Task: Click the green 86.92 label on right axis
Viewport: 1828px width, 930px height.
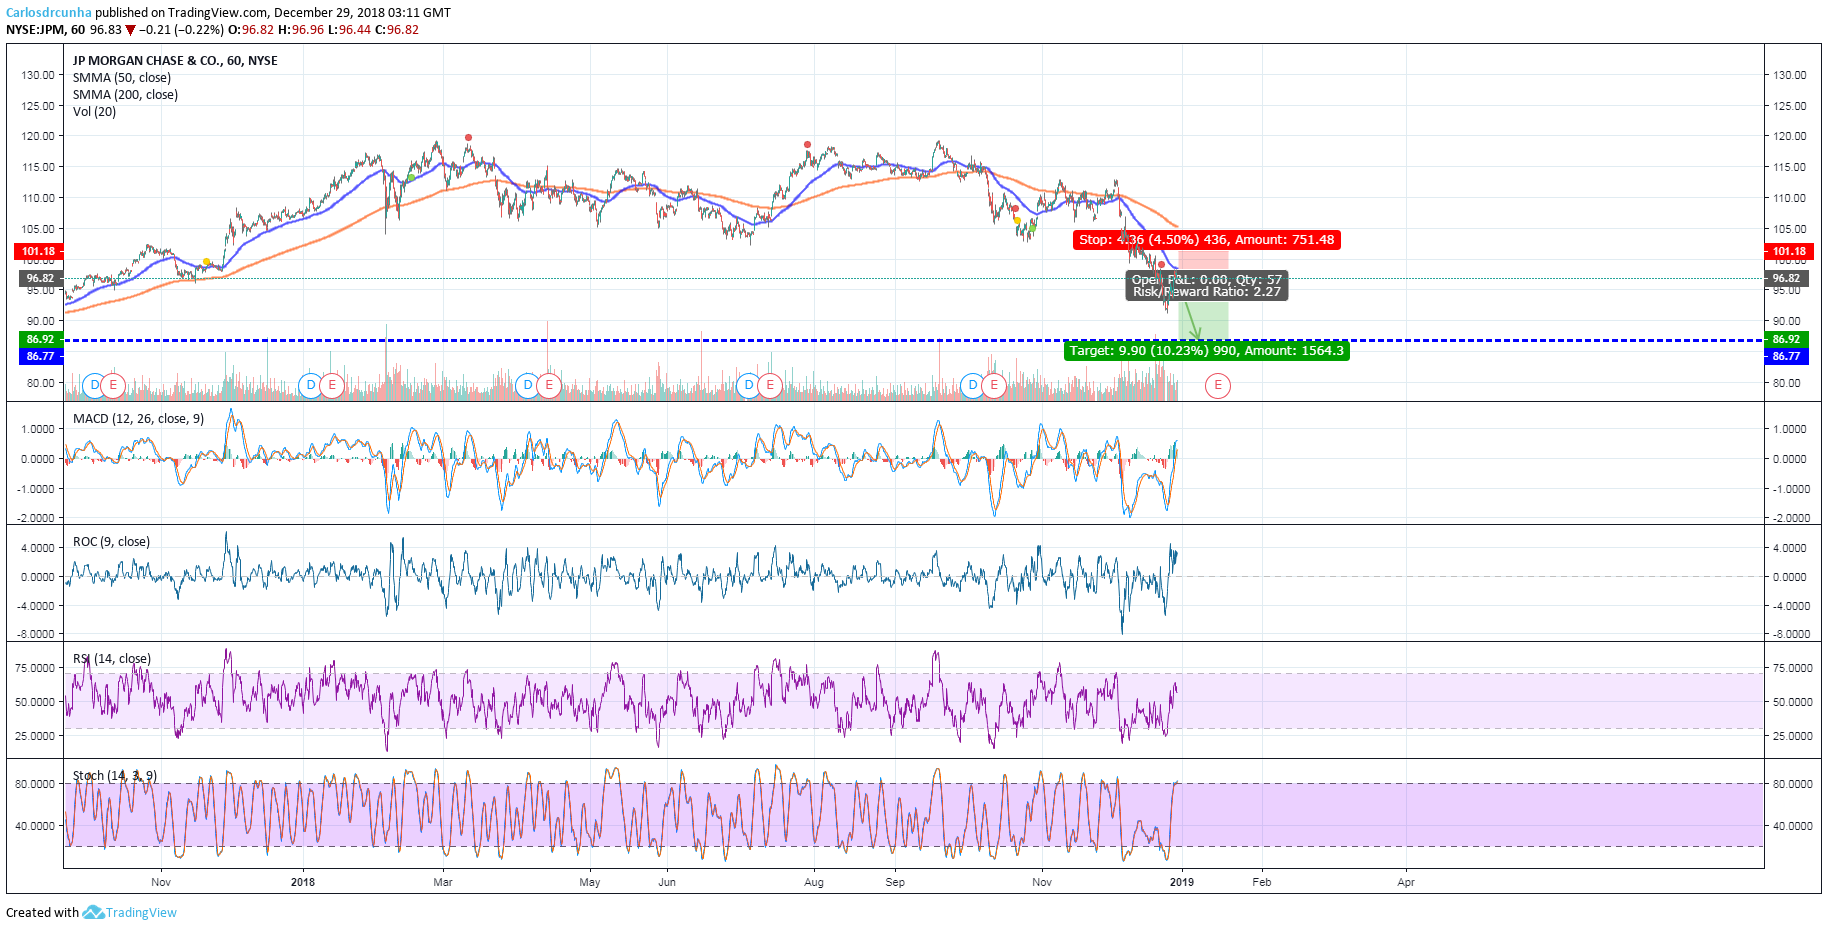Action: point(1787,340)
